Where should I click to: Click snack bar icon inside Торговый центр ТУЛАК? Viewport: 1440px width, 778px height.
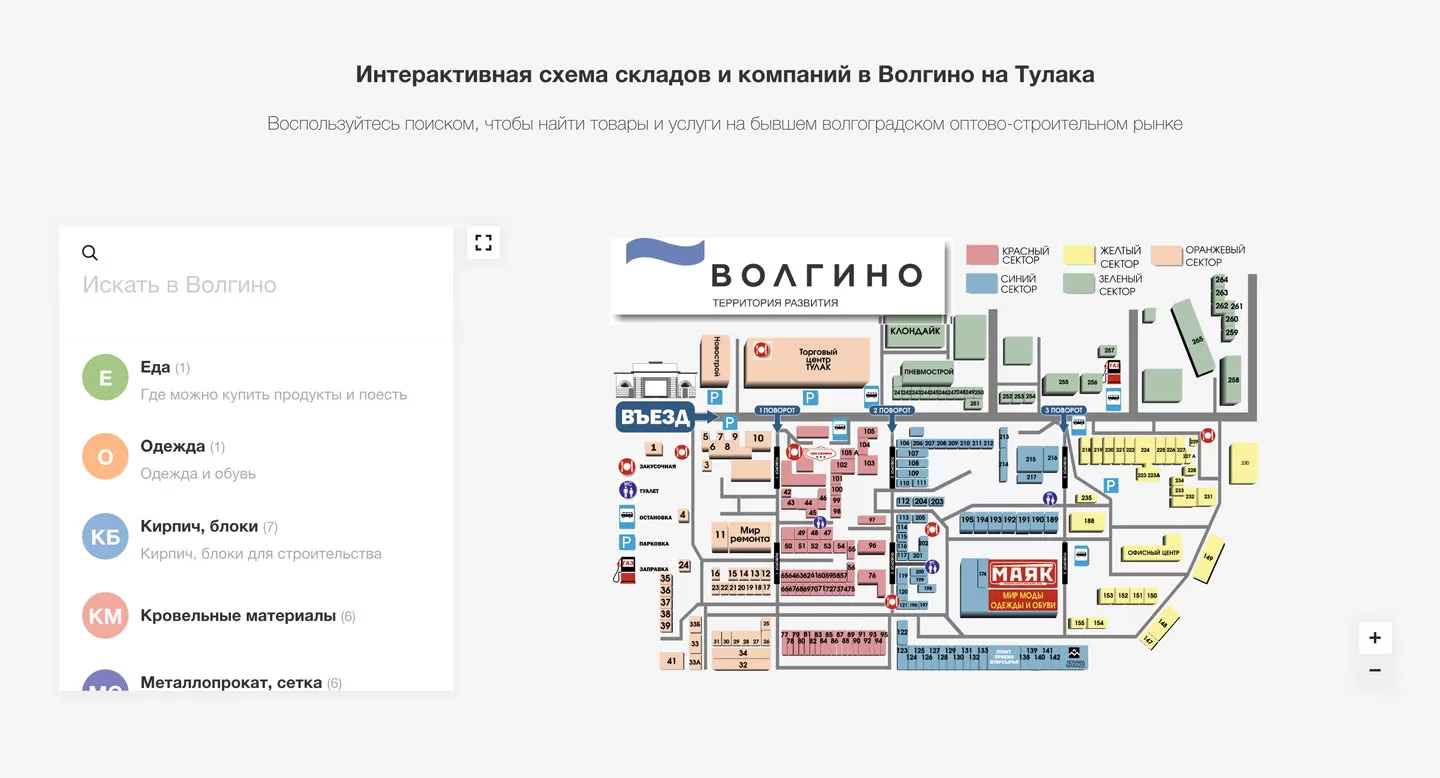pos(761,350)
